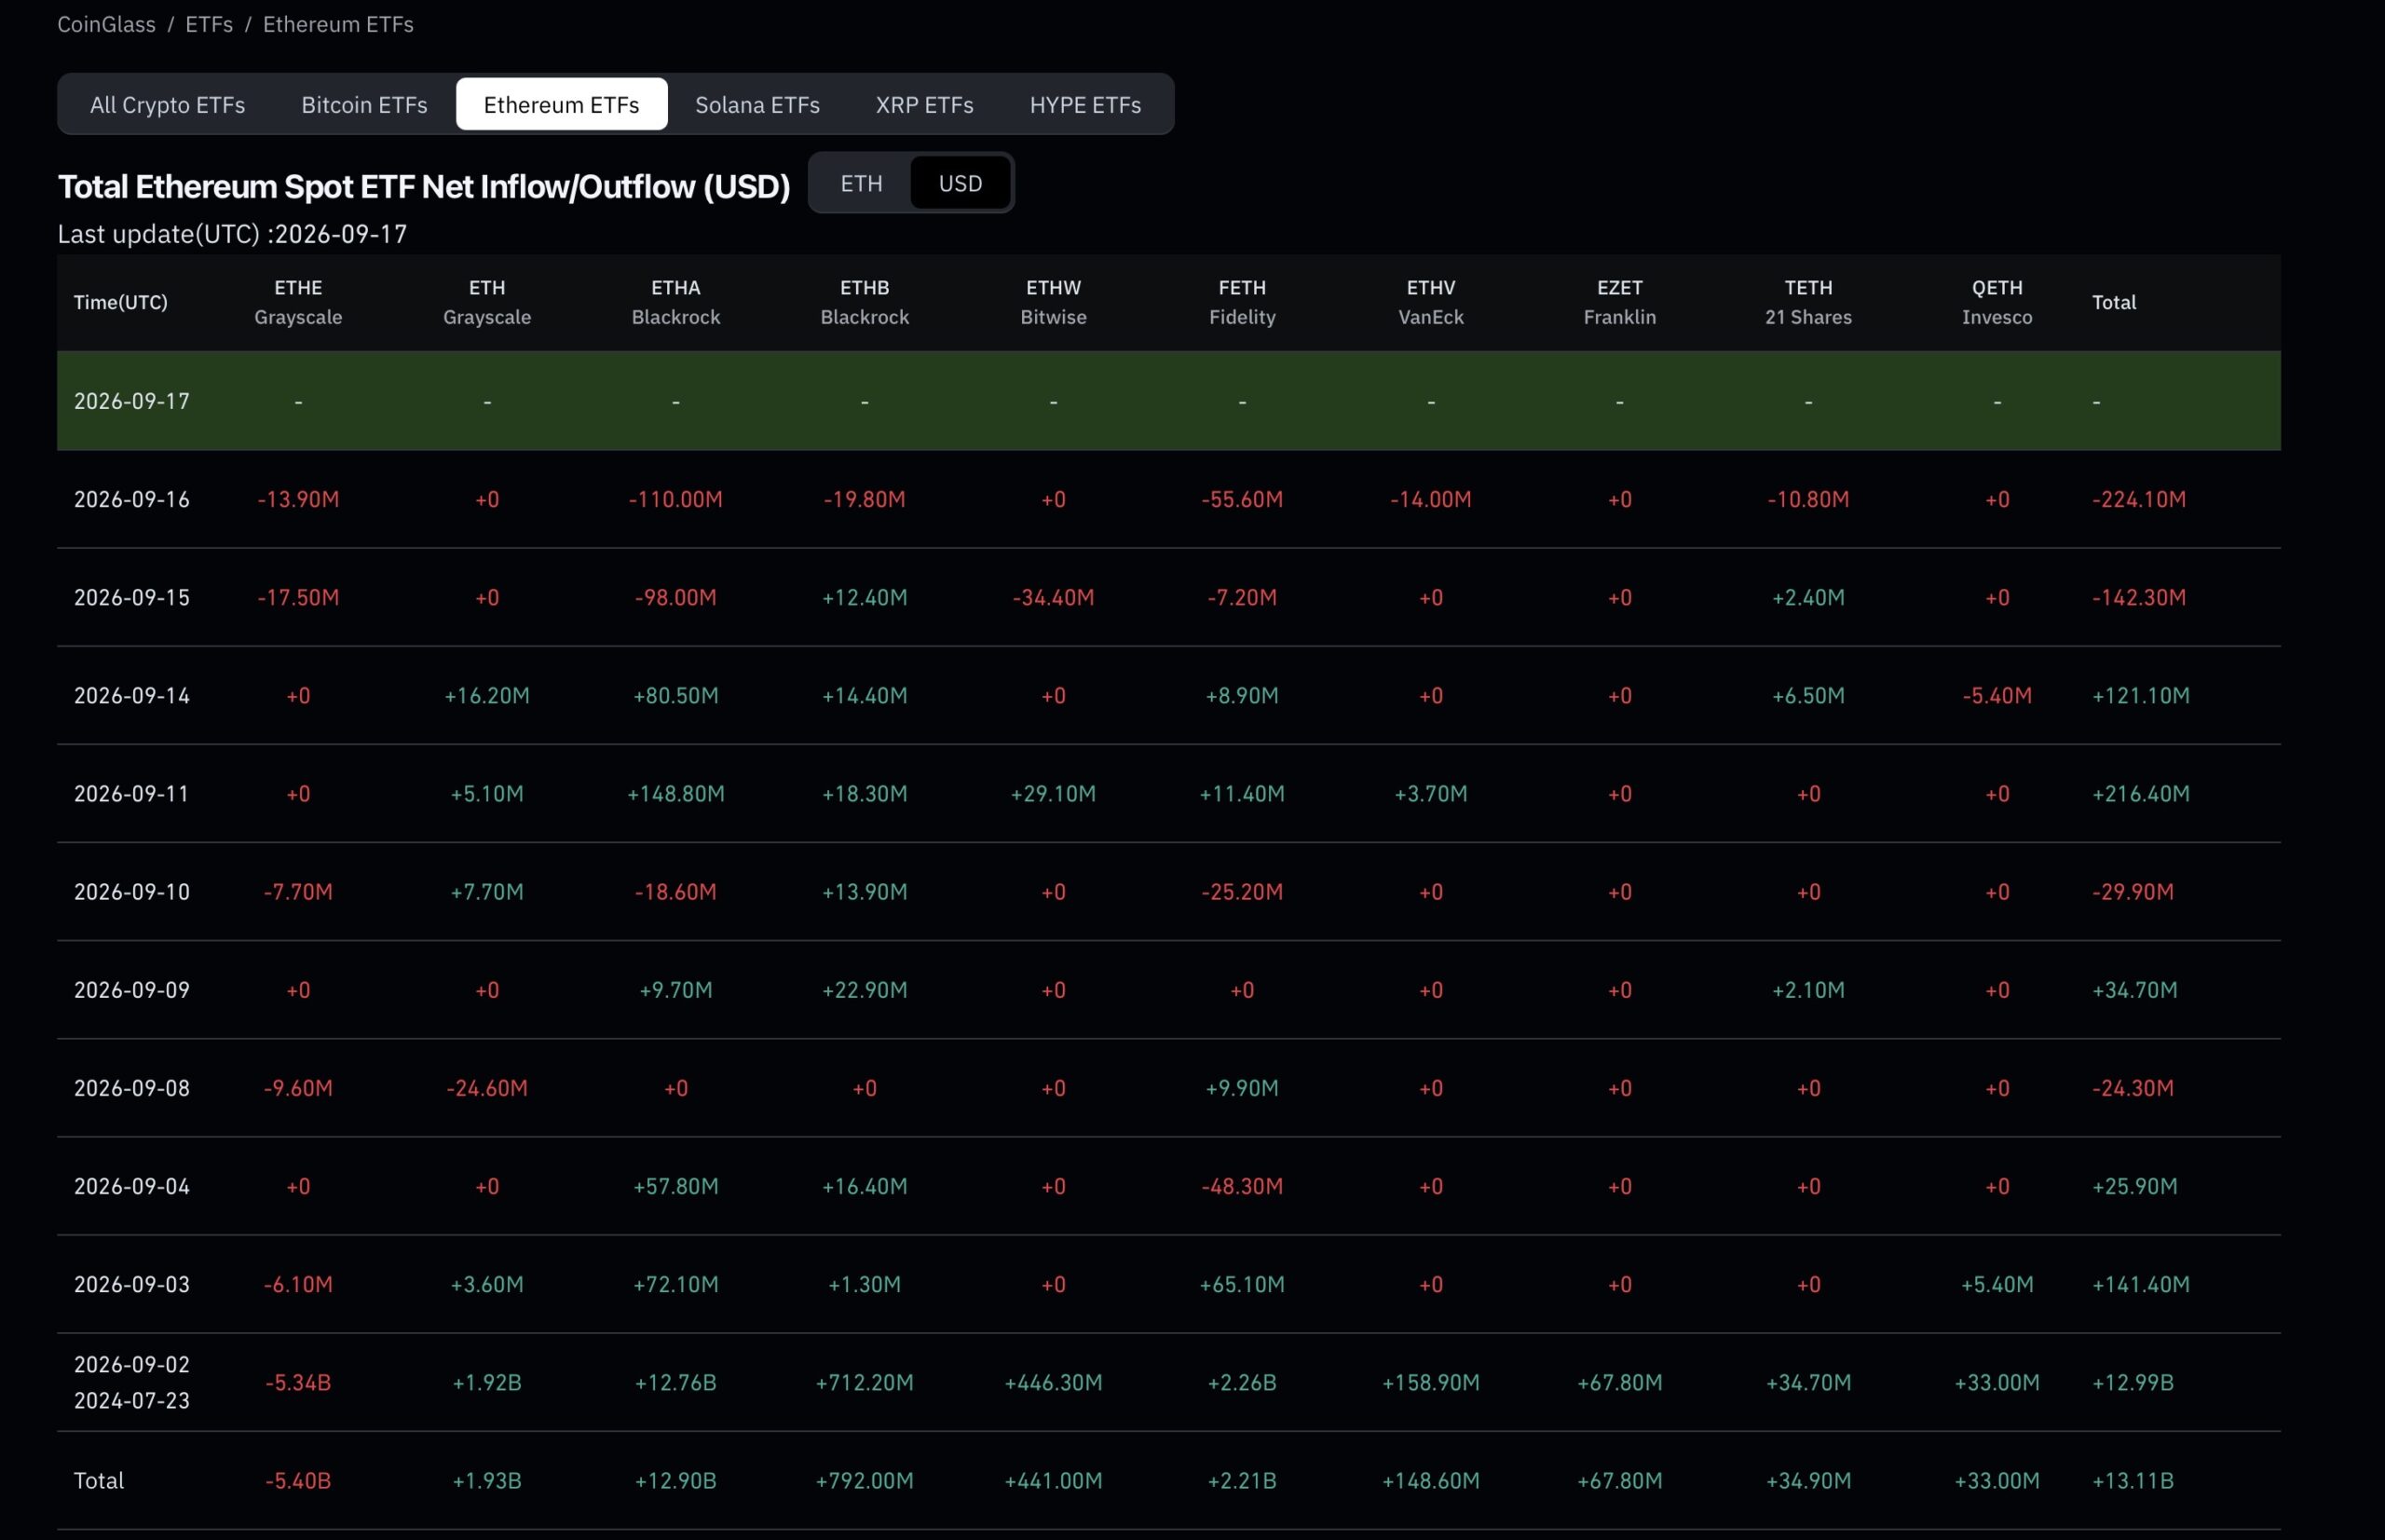Click the ETH Grayscale column header

click(487, 302)
